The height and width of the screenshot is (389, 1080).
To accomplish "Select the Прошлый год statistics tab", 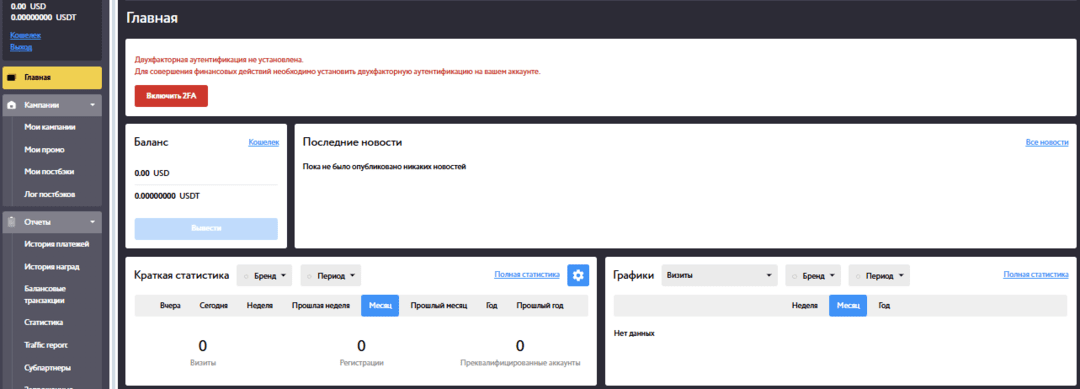I will point(540,306).
